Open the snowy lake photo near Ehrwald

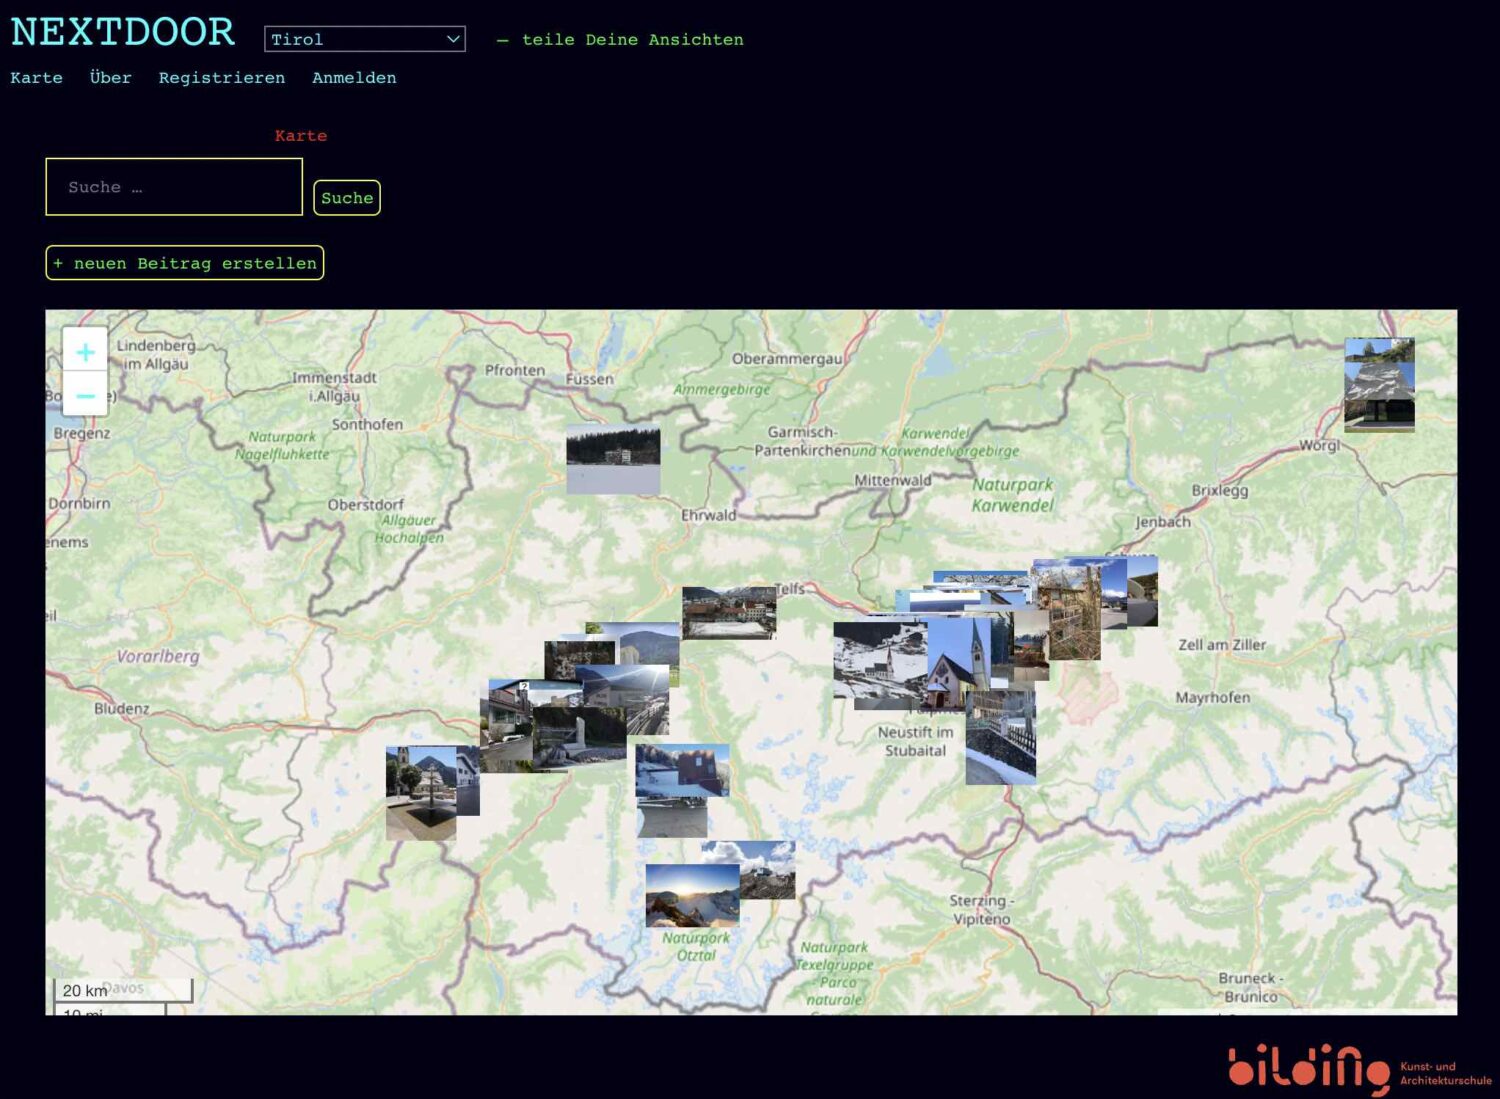tap(612, 460)
